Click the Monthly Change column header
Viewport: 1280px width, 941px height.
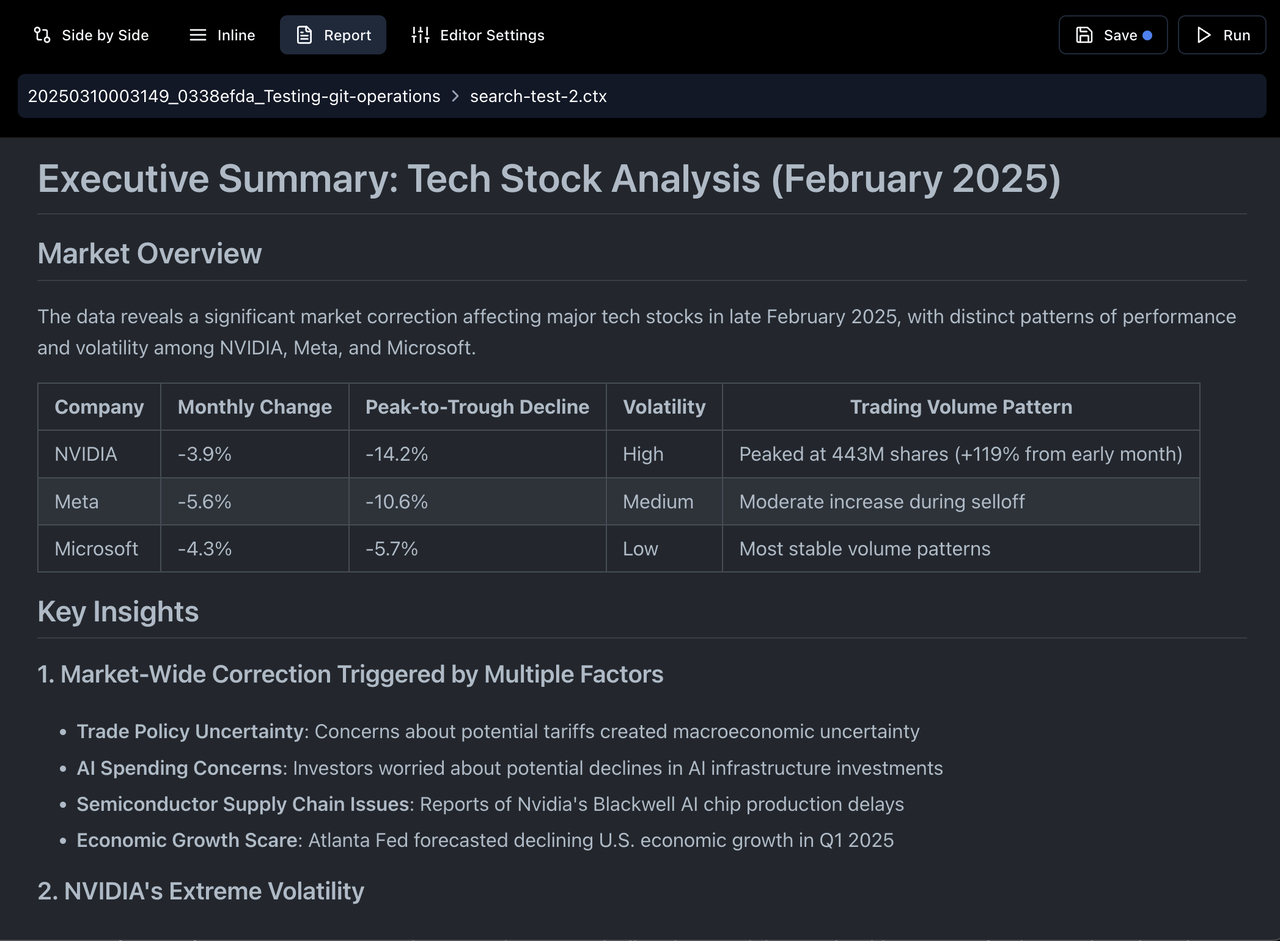click(254, 407)
